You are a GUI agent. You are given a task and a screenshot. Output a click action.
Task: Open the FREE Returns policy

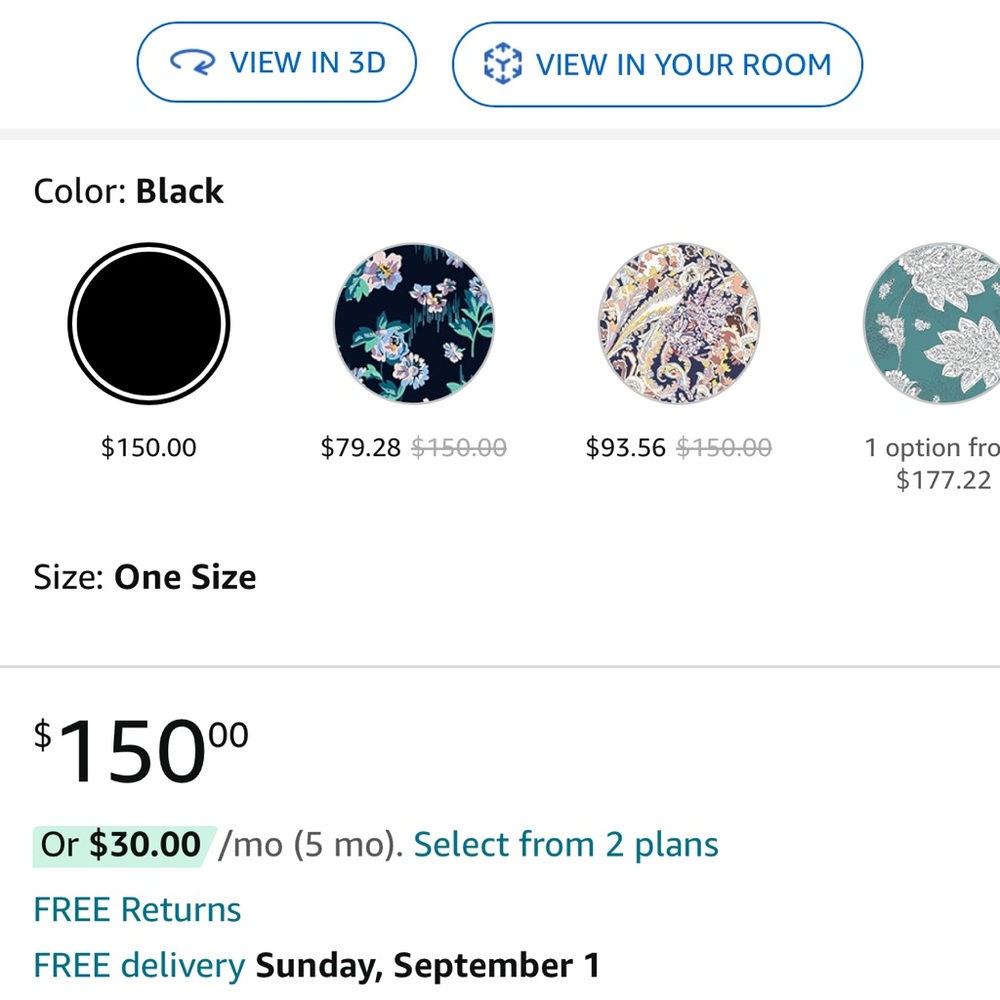click(x=137, y=909)
